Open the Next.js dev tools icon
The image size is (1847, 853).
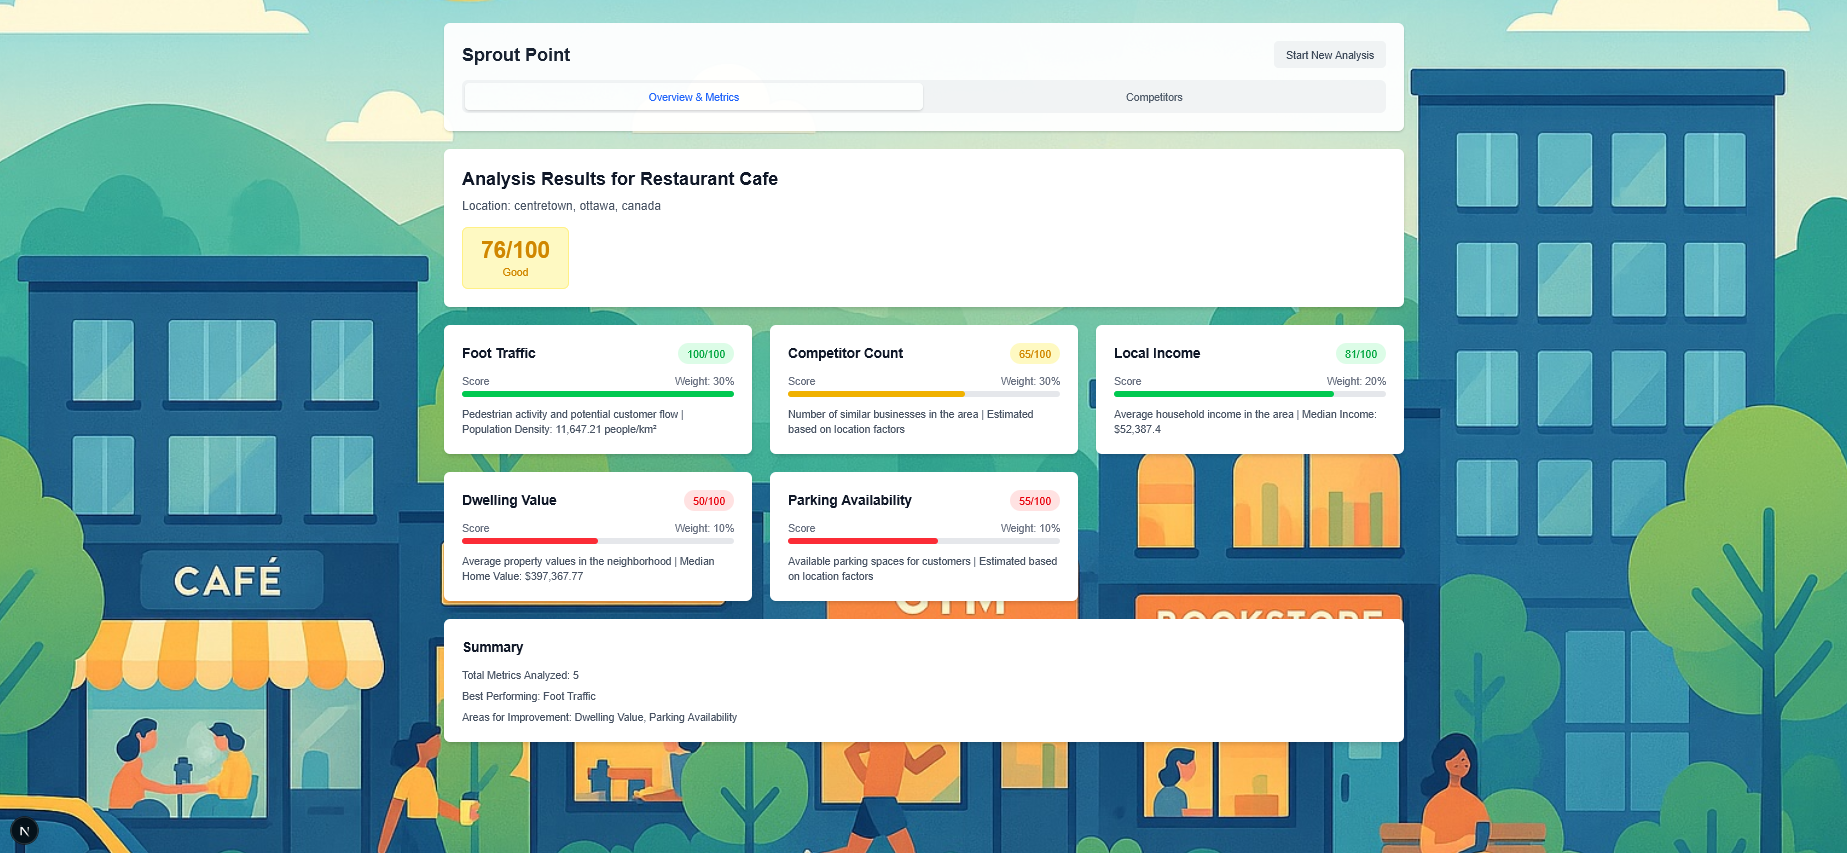(x=24, y=831)
